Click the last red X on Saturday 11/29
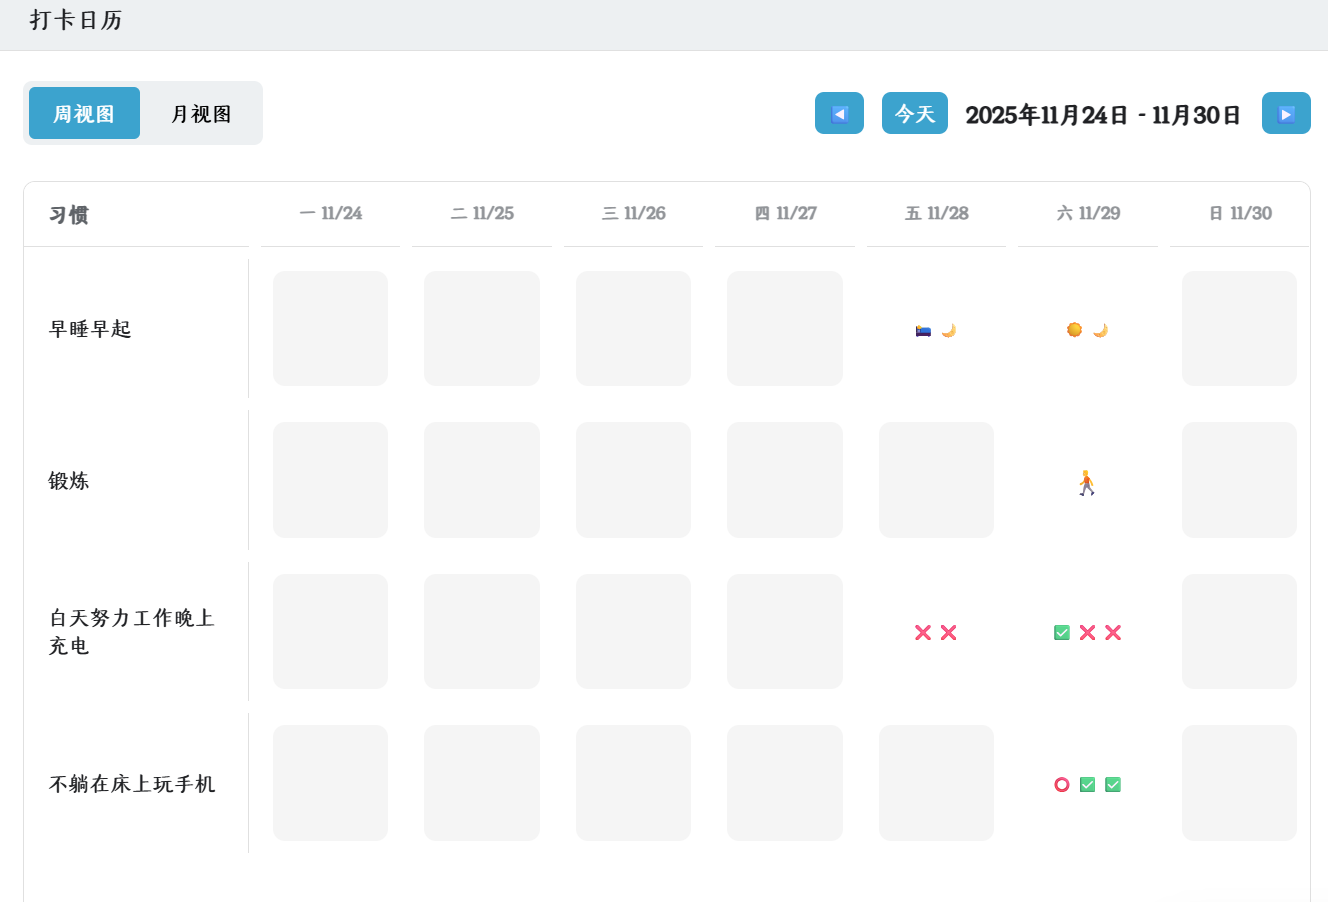1328x902 pixels. (1113, 632)
